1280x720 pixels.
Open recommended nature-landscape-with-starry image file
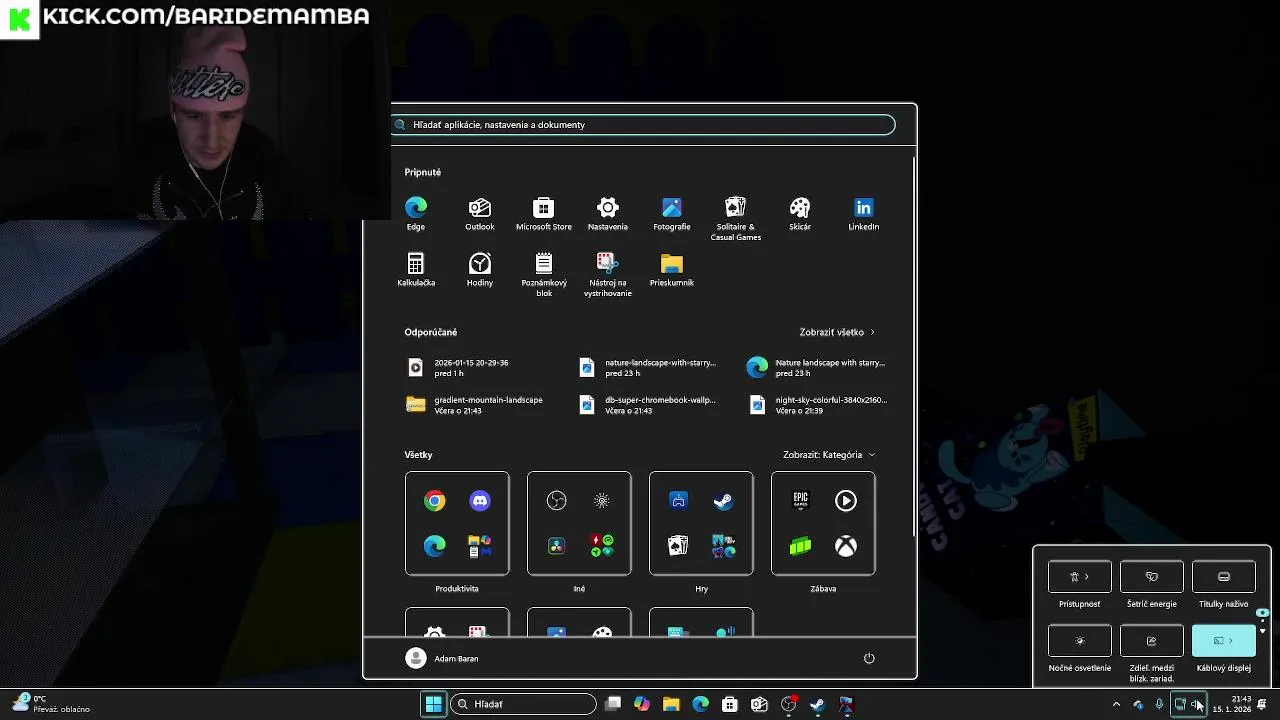click(x=649, y=368)
